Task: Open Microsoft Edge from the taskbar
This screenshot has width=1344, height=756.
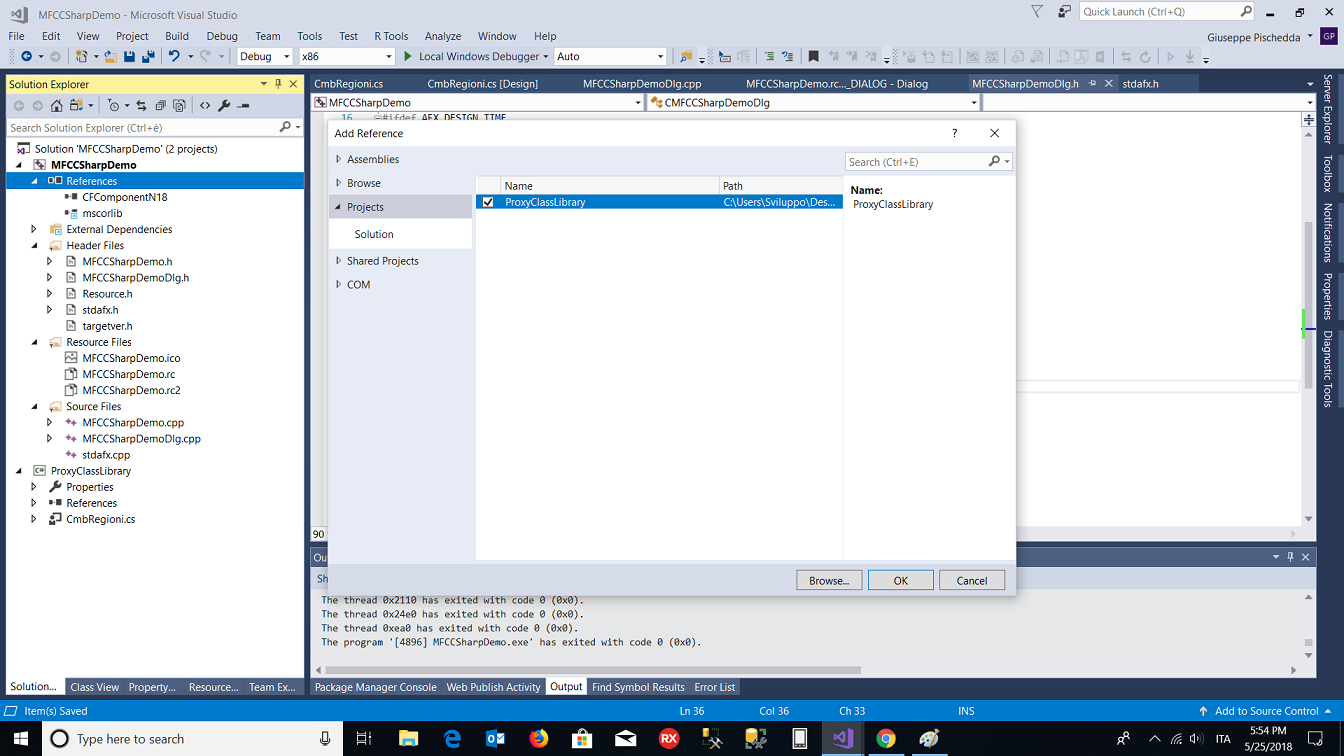Action: [452, 739]
